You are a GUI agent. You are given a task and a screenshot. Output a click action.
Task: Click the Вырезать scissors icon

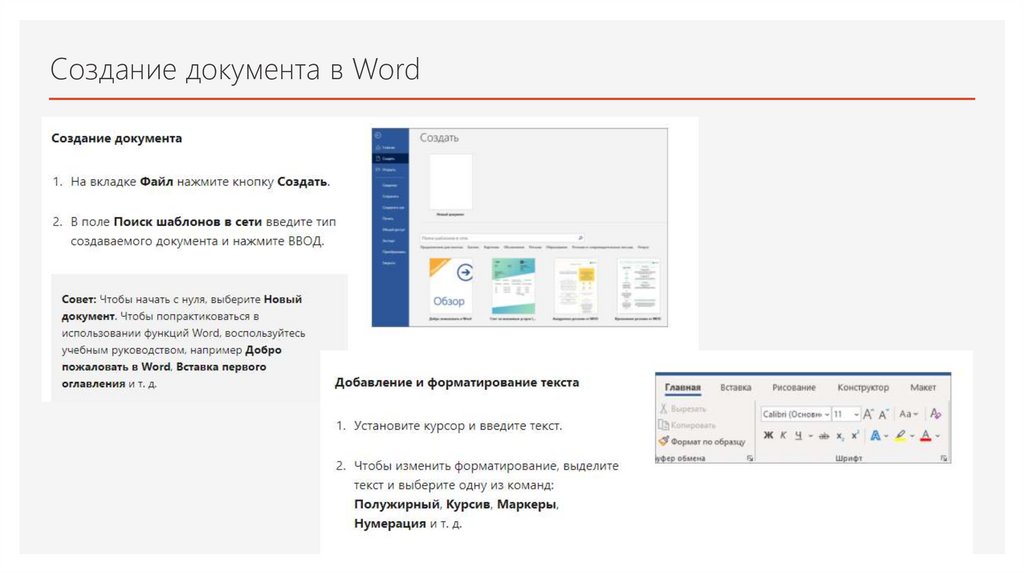664,408
